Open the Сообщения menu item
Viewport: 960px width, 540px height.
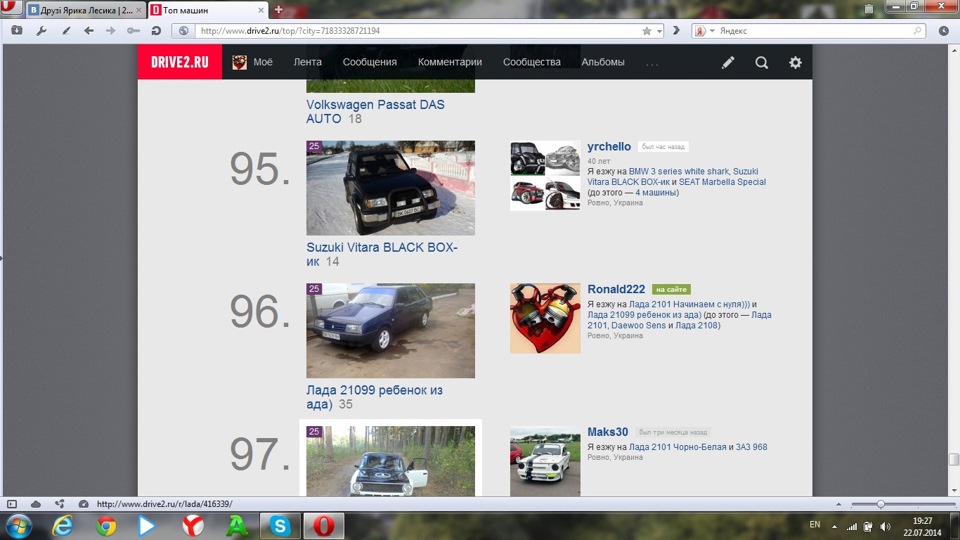coord(370,62)
